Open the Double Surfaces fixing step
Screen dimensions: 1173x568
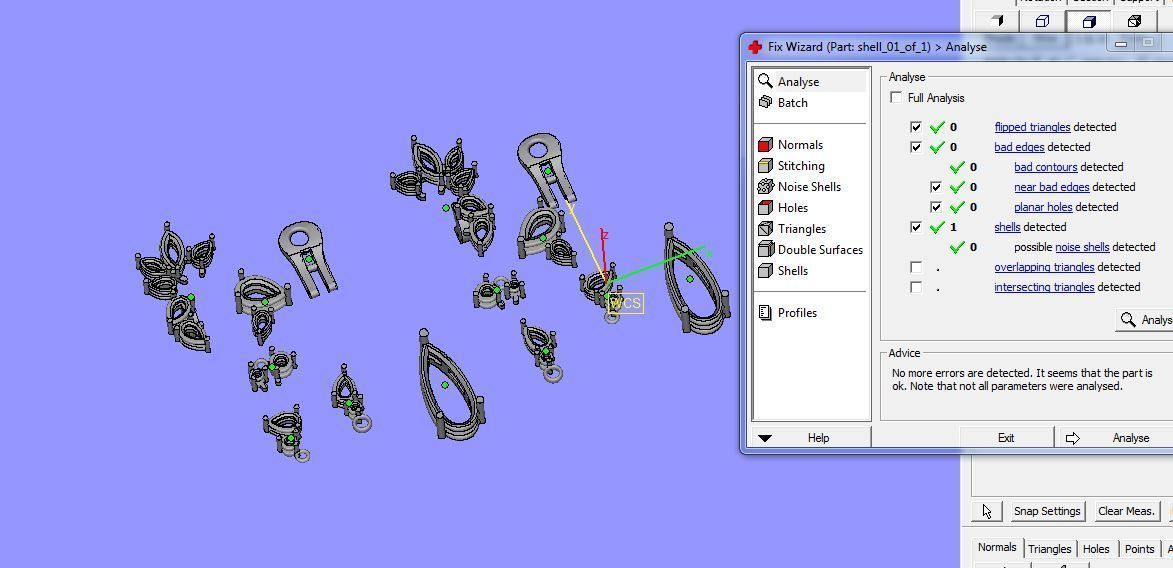pos(811,249)
